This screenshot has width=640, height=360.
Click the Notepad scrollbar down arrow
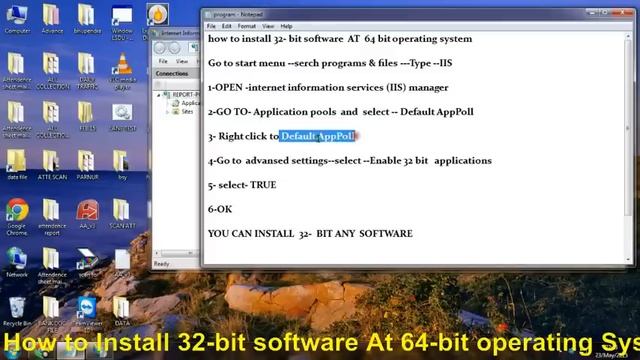(628, 260)
